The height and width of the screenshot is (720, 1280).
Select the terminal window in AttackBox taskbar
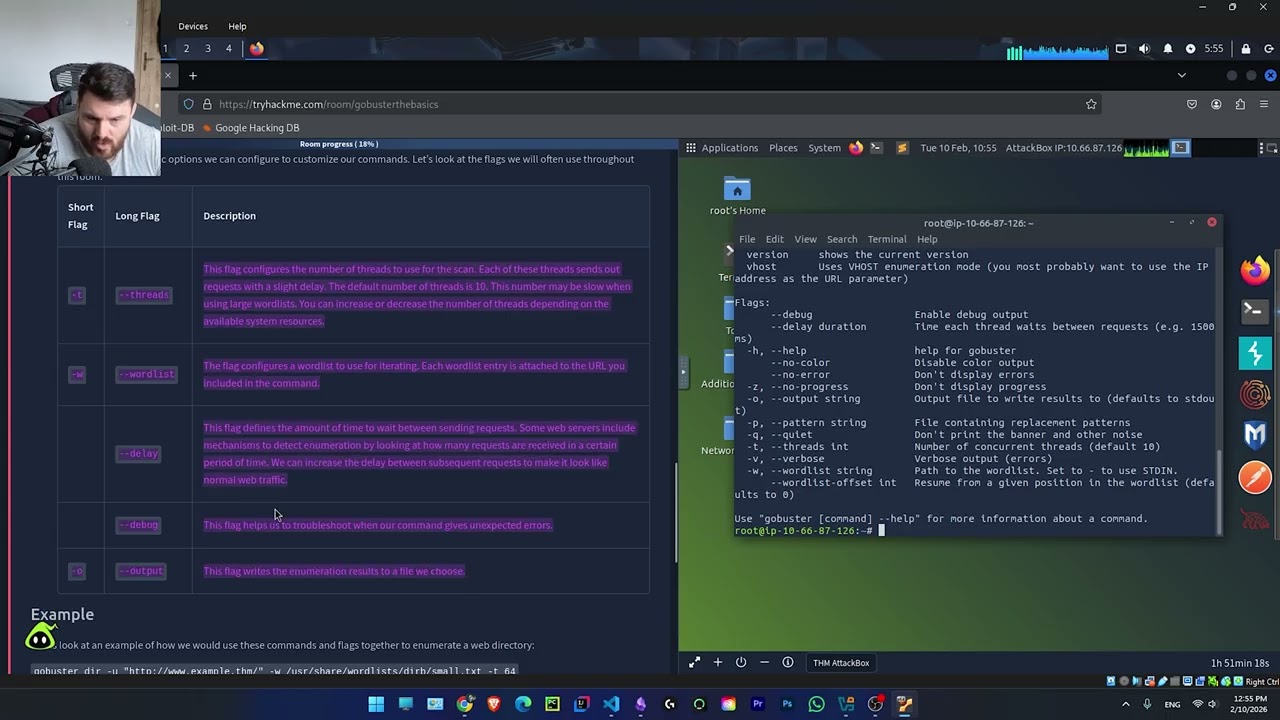pos(1180,148)
